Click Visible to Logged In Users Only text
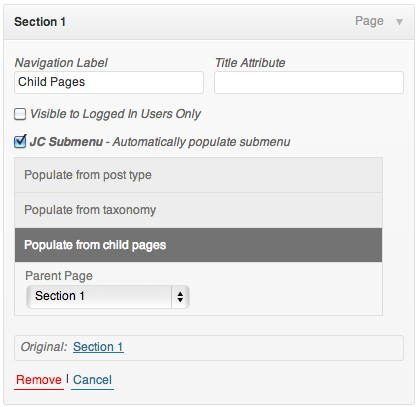Screen dimensions: 417x407 click(x=115, y=114)
